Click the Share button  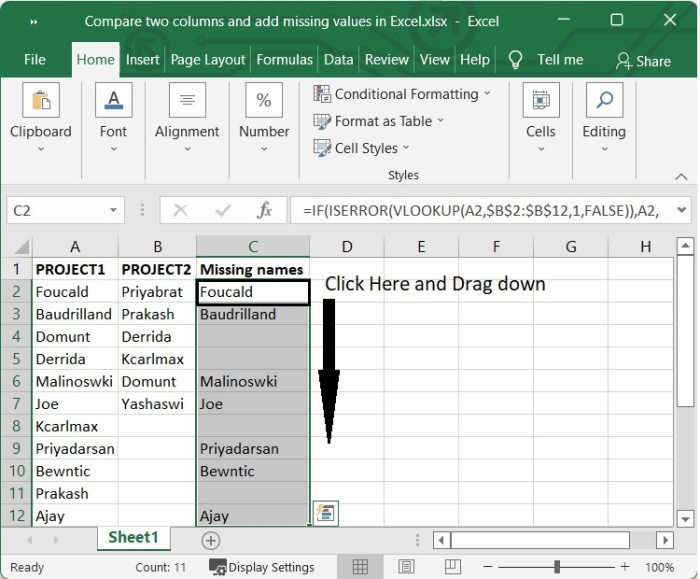click(643, 61)
